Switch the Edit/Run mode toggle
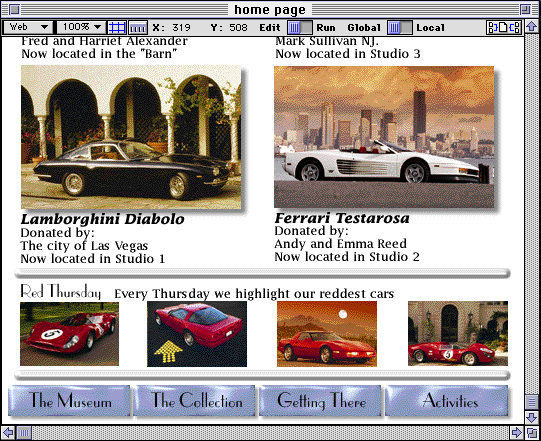The height and width of the screenshot is (441, 541). (x=299, y=28)
